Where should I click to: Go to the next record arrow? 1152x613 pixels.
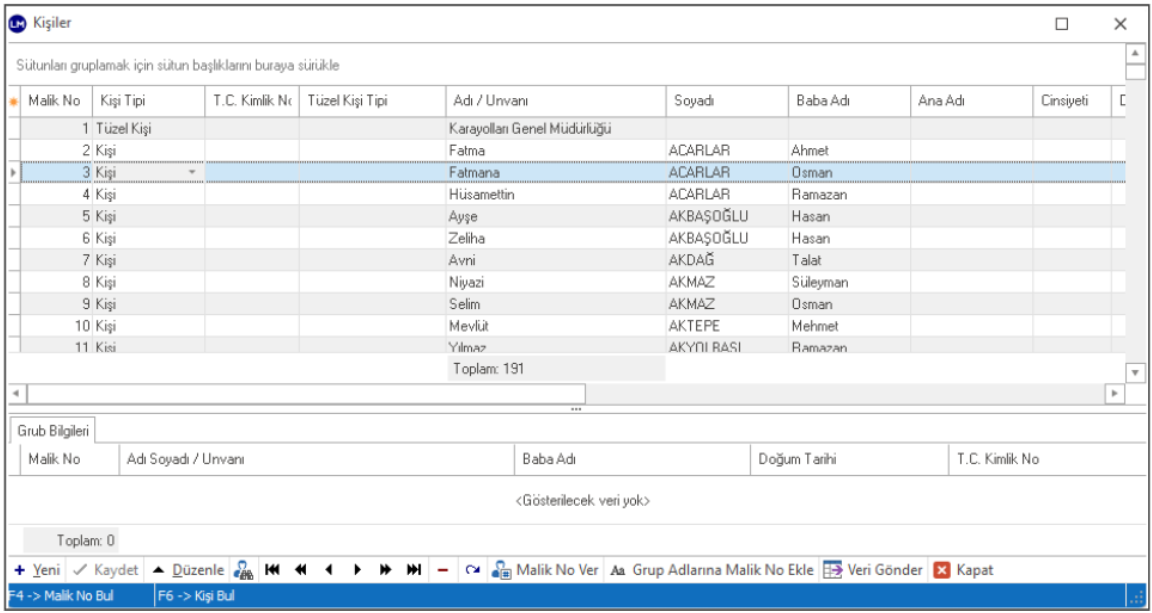point(356,570)
